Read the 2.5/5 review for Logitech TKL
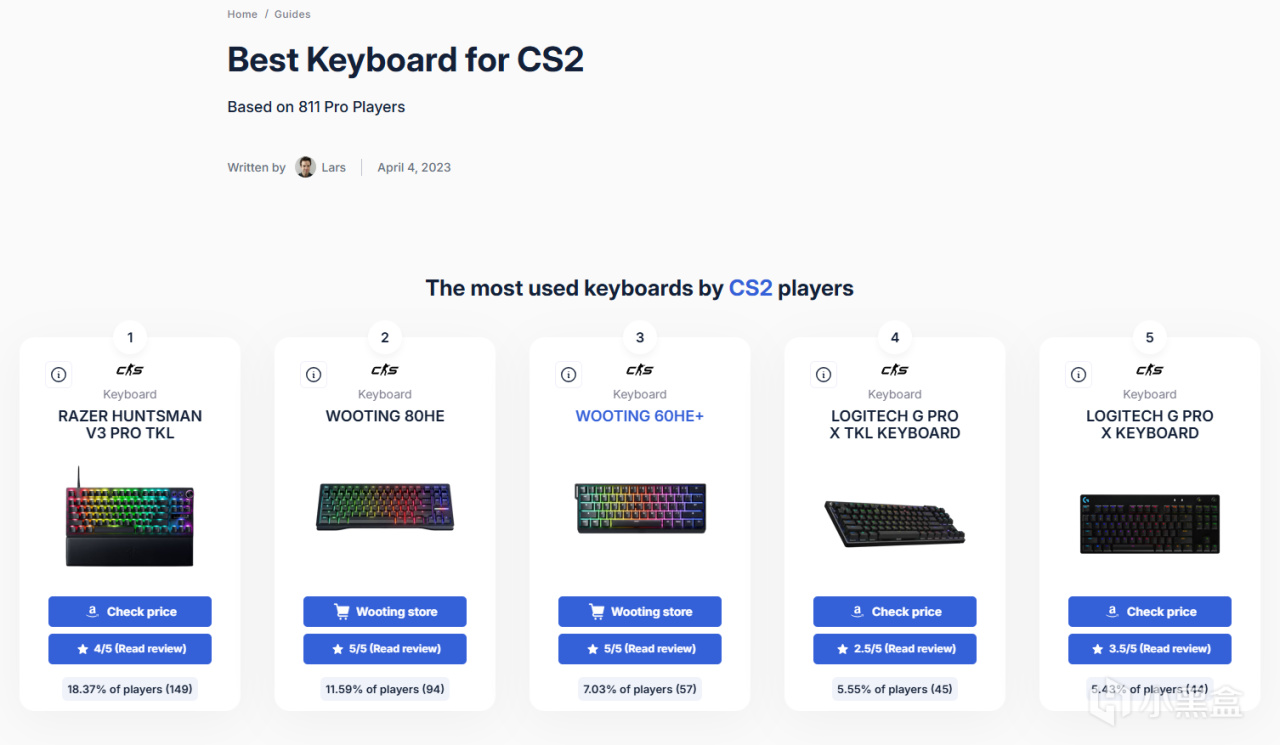This screenshot has height=745, width=1280. pyautogui.click(x=895, y=648)
